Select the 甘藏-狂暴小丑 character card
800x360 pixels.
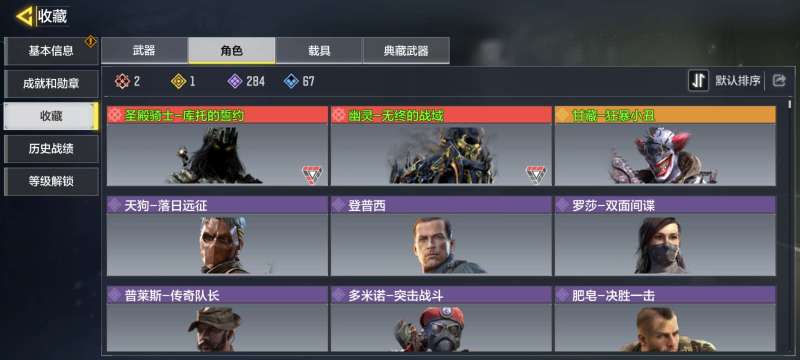(x=665, y=146)
